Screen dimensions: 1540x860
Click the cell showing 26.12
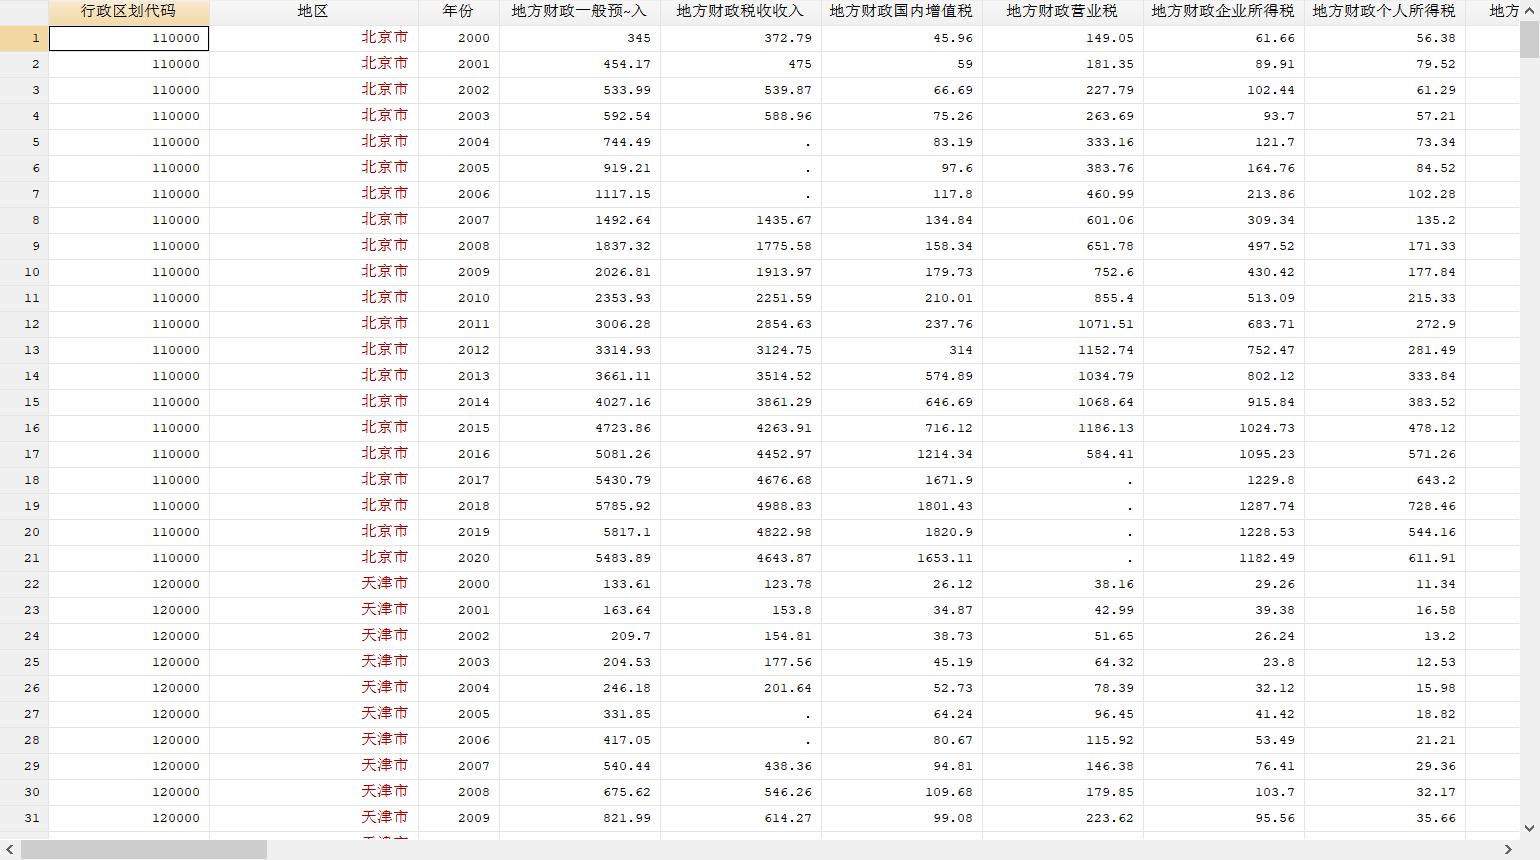coord(902,584)
